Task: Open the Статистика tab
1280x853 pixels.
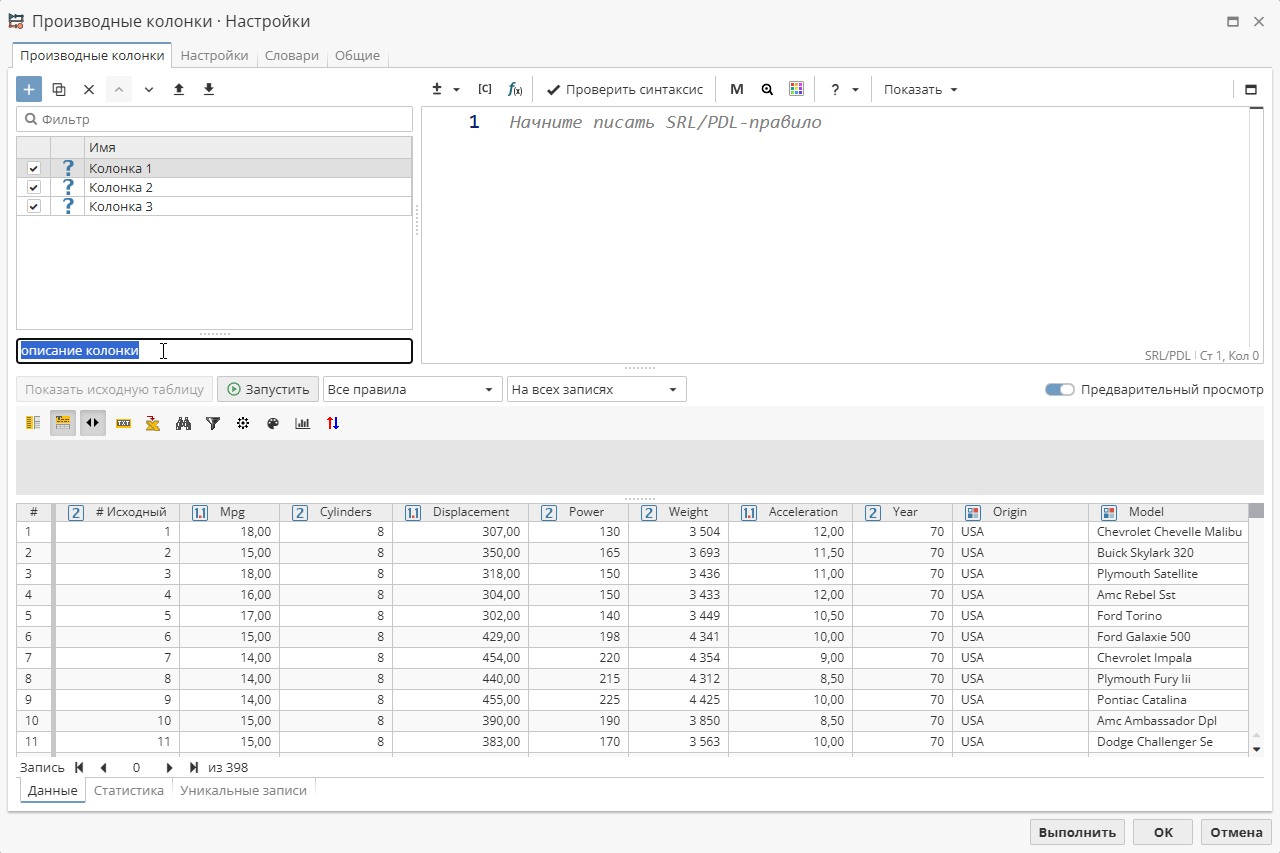Action: 129,790
